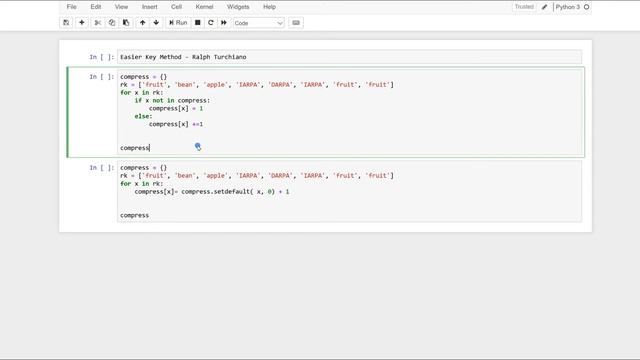Open the Cell menu

point(176,7)
